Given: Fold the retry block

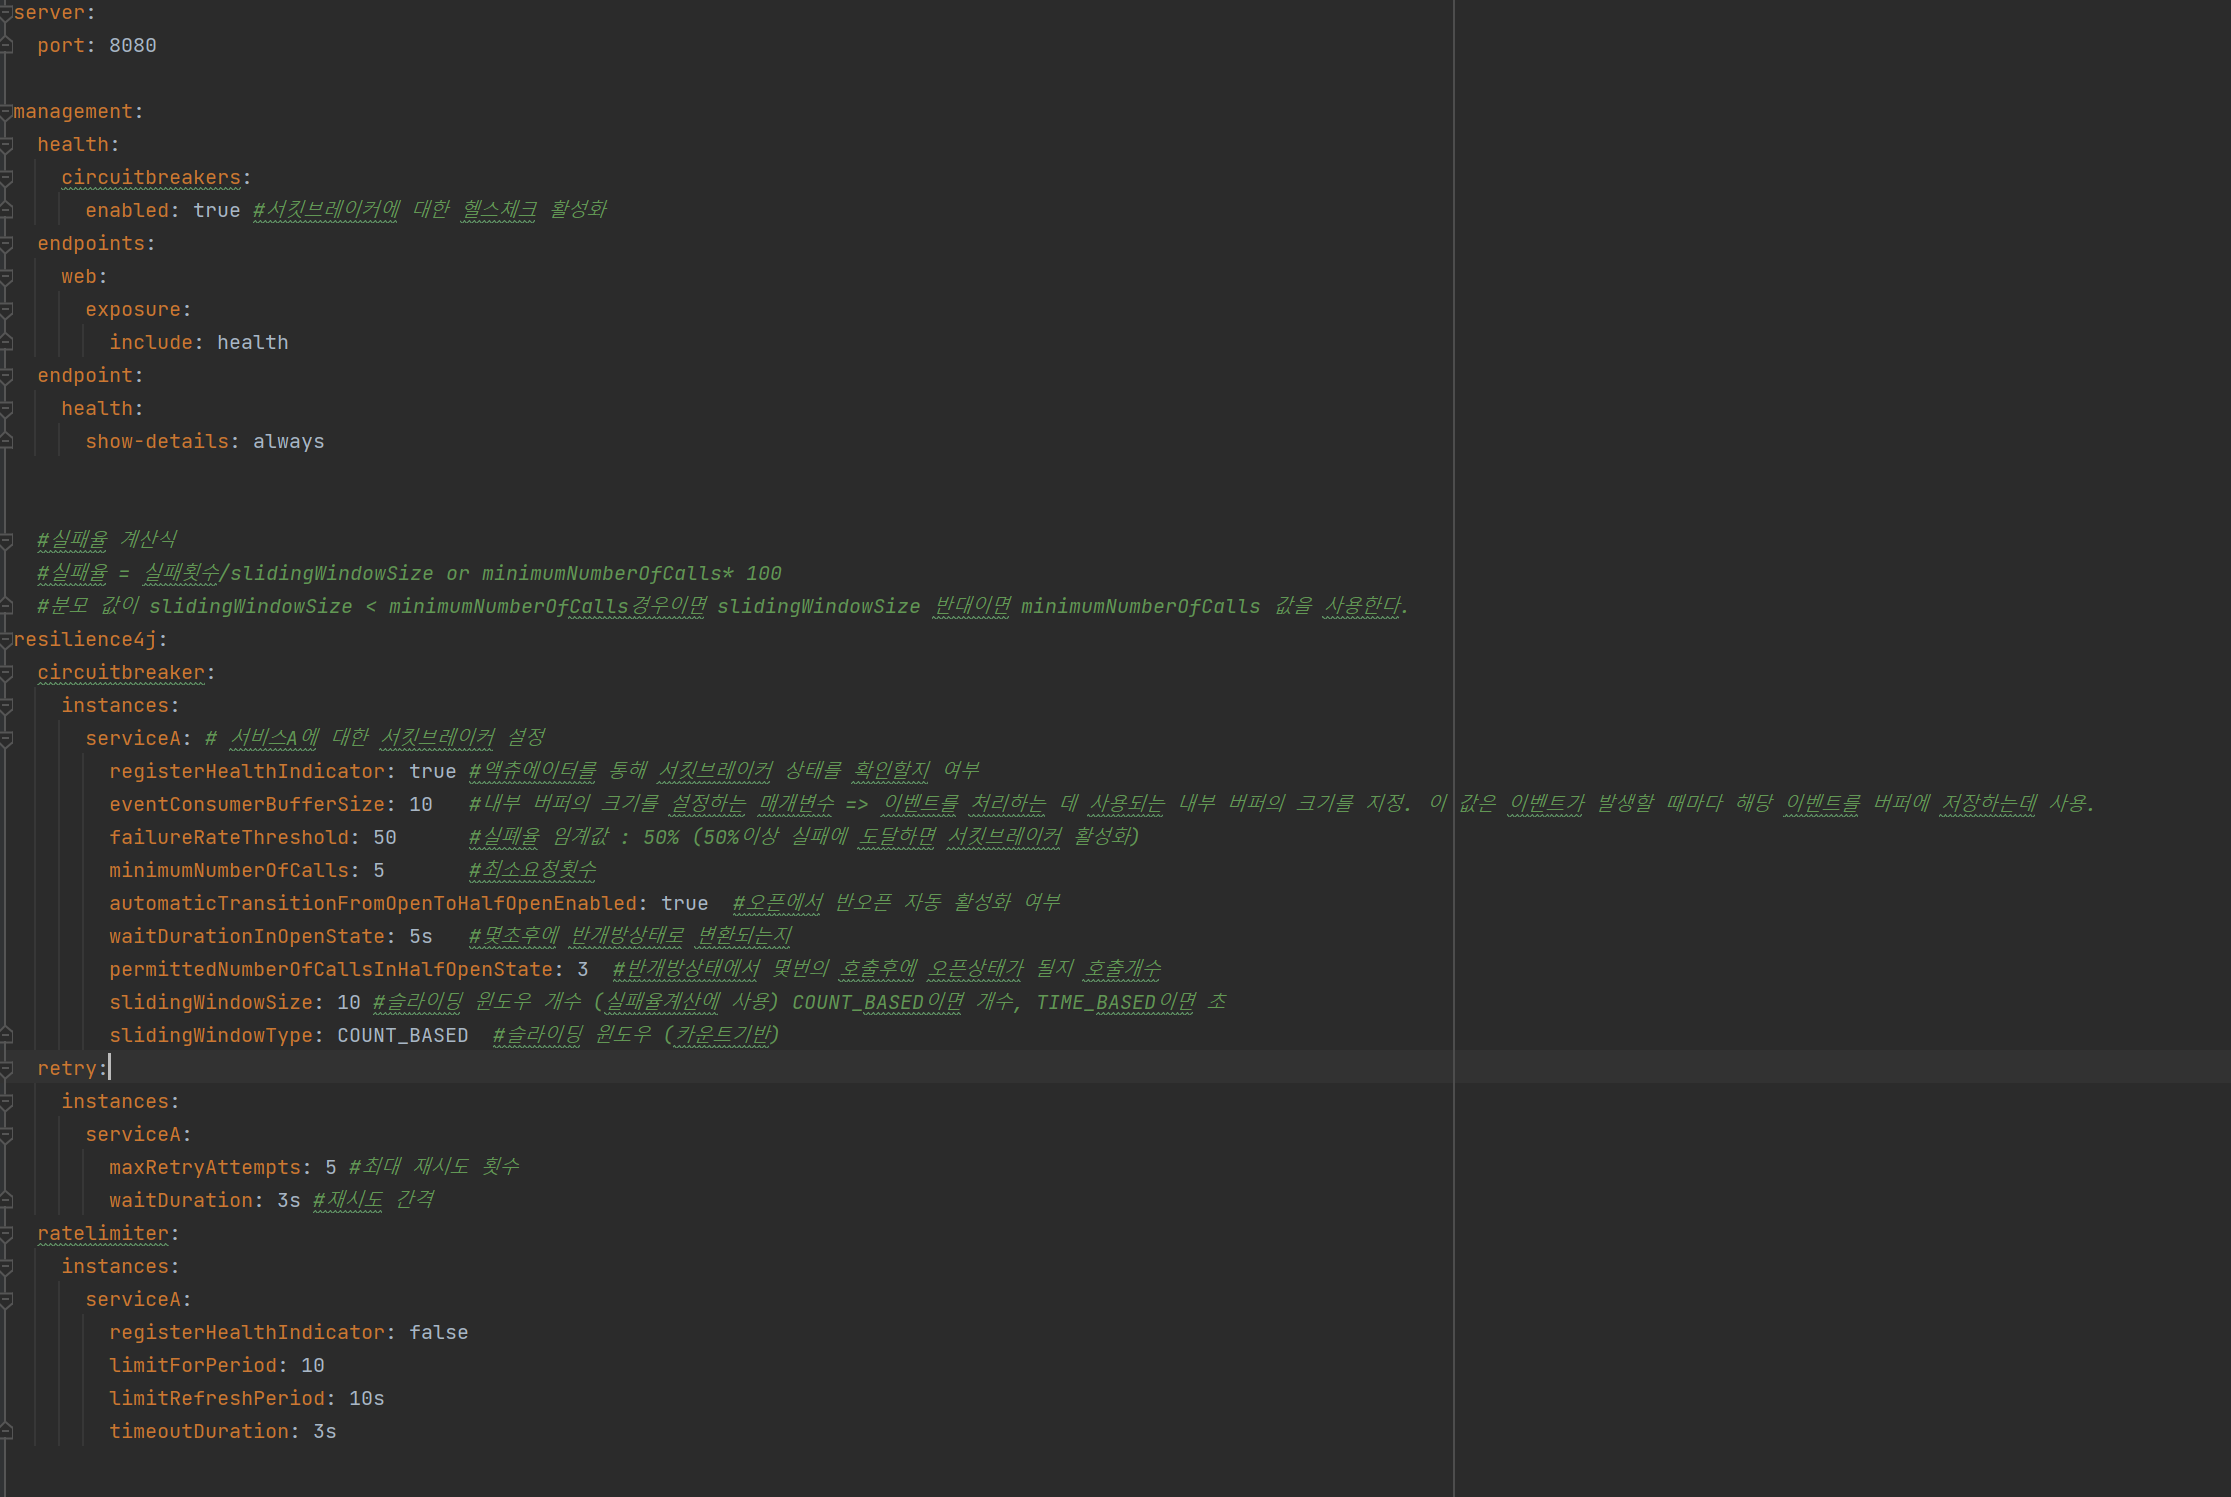Looking at the screenshot, I should click(5, 1069).
